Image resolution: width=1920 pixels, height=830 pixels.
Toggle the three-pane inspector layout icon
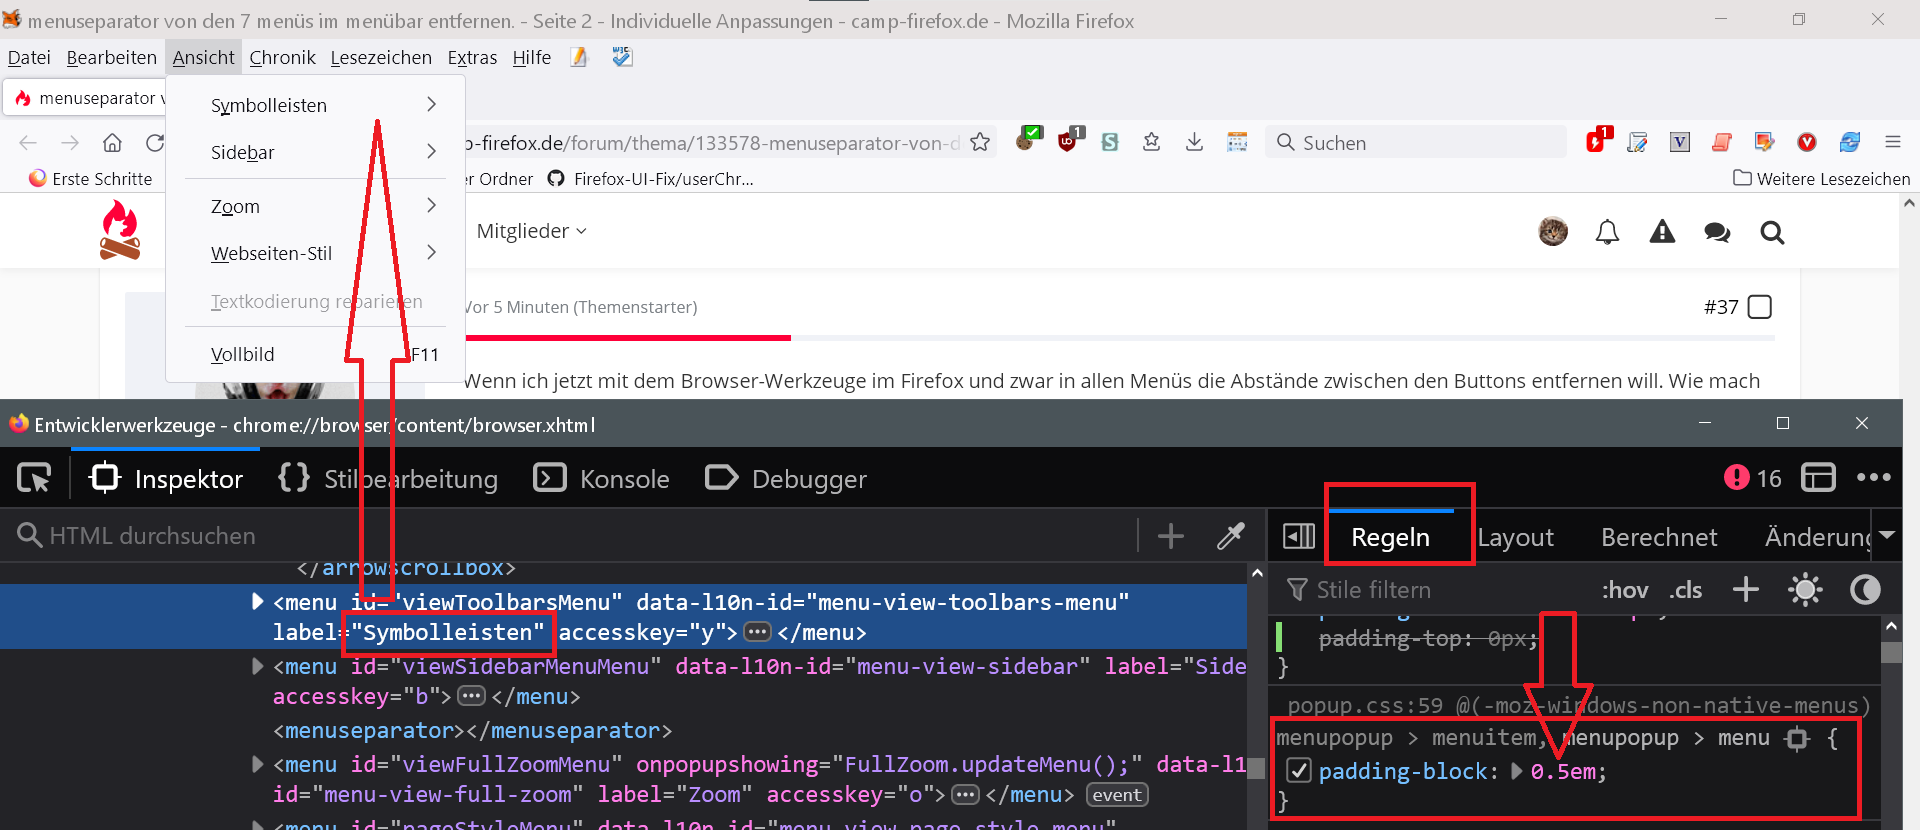[1298, 537]
